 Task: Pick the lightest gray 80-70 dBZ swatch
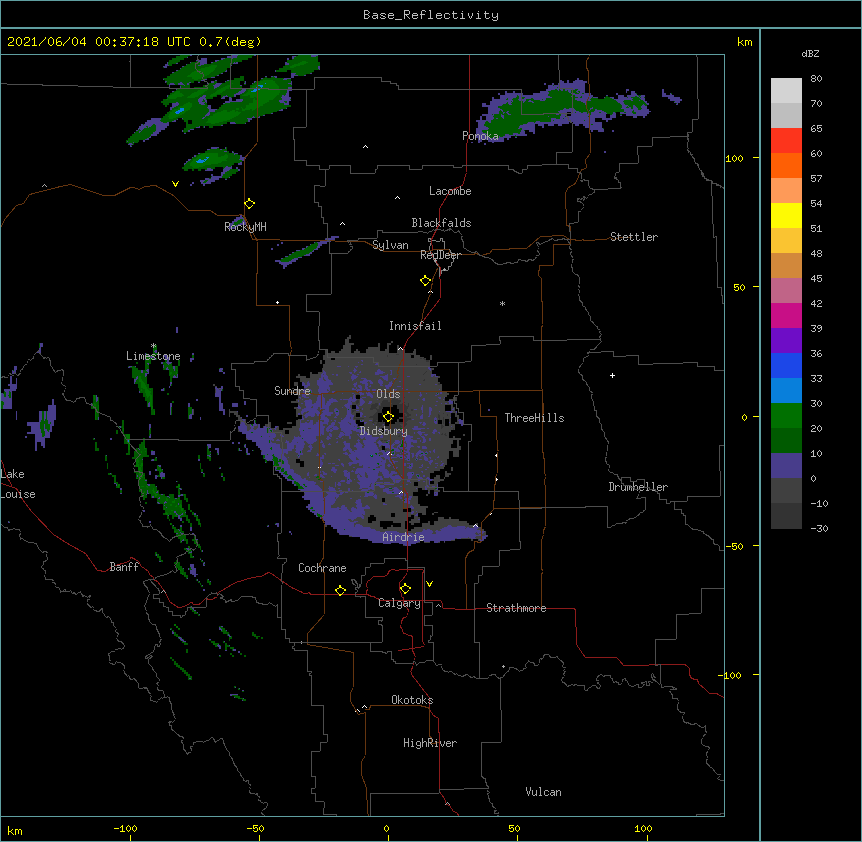pyautogui.click(x=786, y=91)
